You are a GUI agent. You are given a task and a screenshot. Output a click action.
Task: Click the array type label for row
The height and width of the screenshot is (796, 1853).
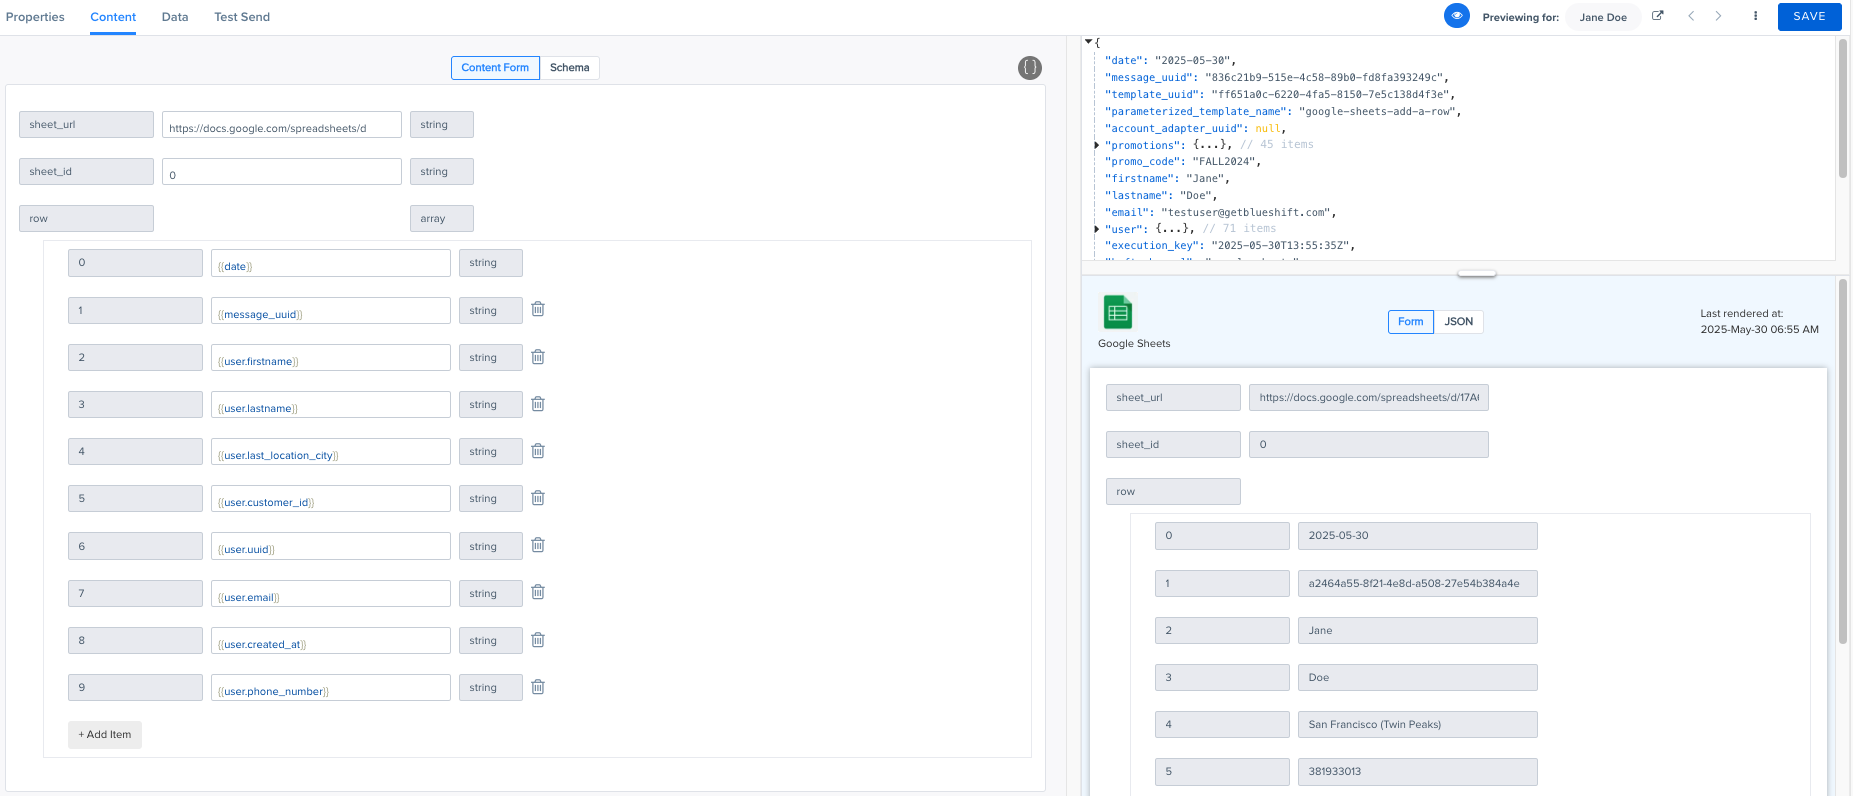coord(442,219)
